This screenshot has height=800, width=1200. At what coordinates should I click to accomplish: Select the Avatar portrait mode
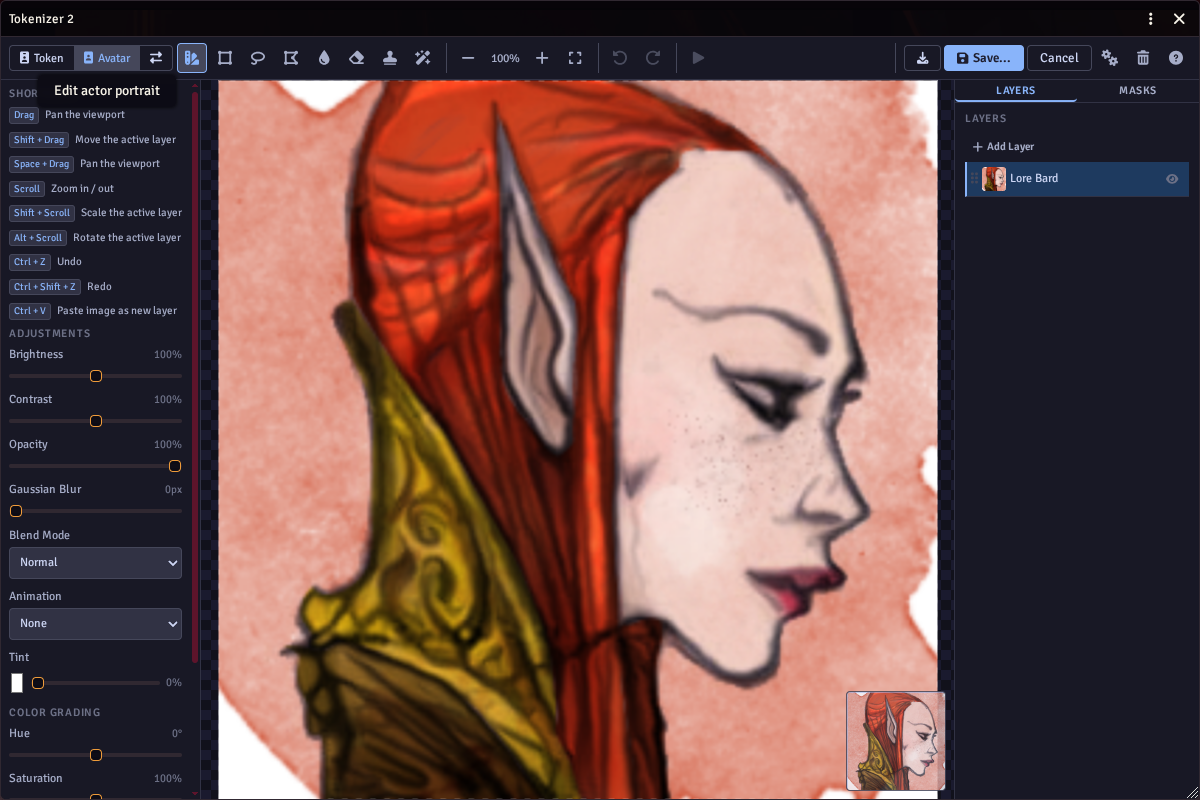107,58
